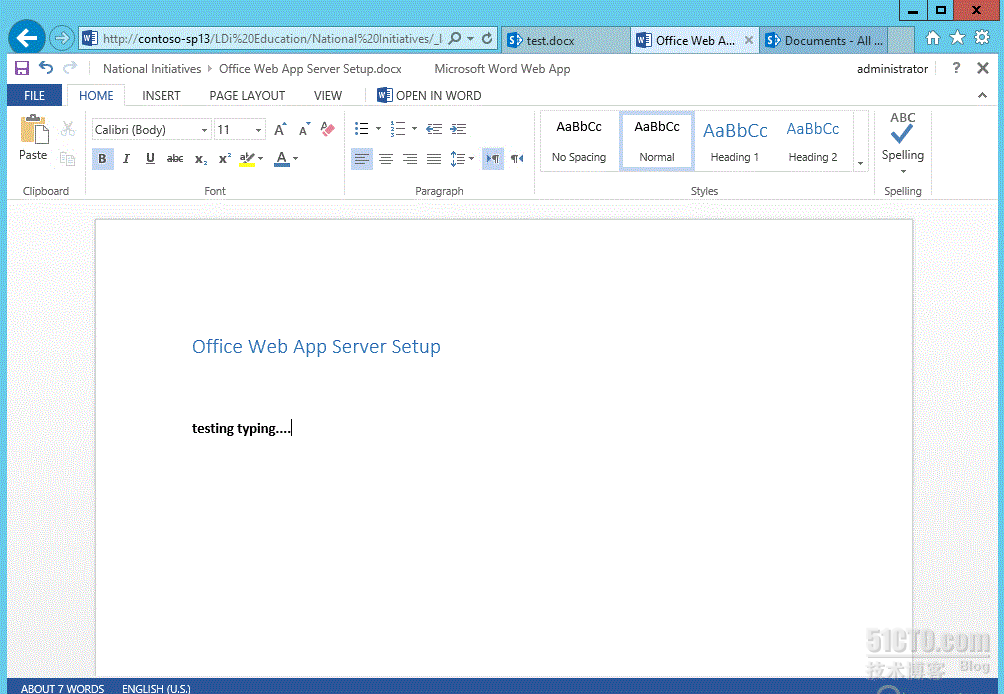Undo the last action

click(46, 67)
